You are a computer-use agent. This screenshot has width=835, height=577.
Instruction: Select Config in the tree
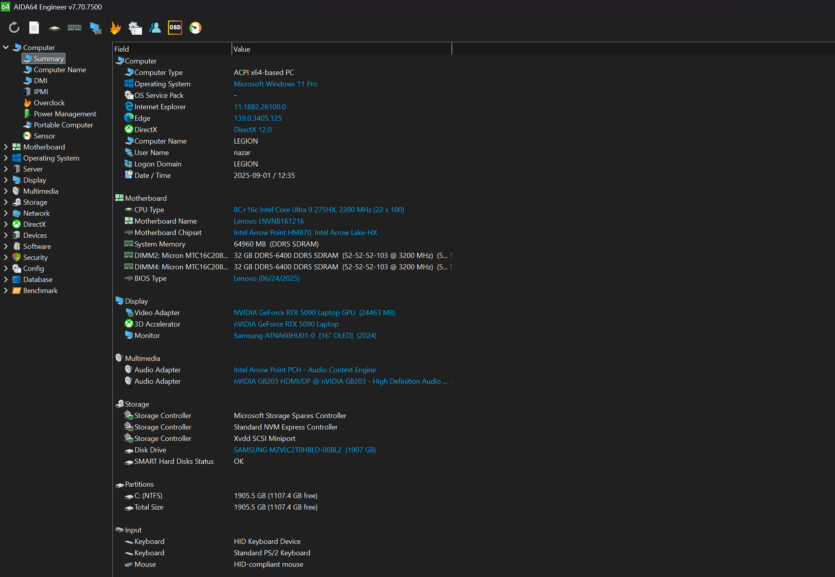click(34, 269)
